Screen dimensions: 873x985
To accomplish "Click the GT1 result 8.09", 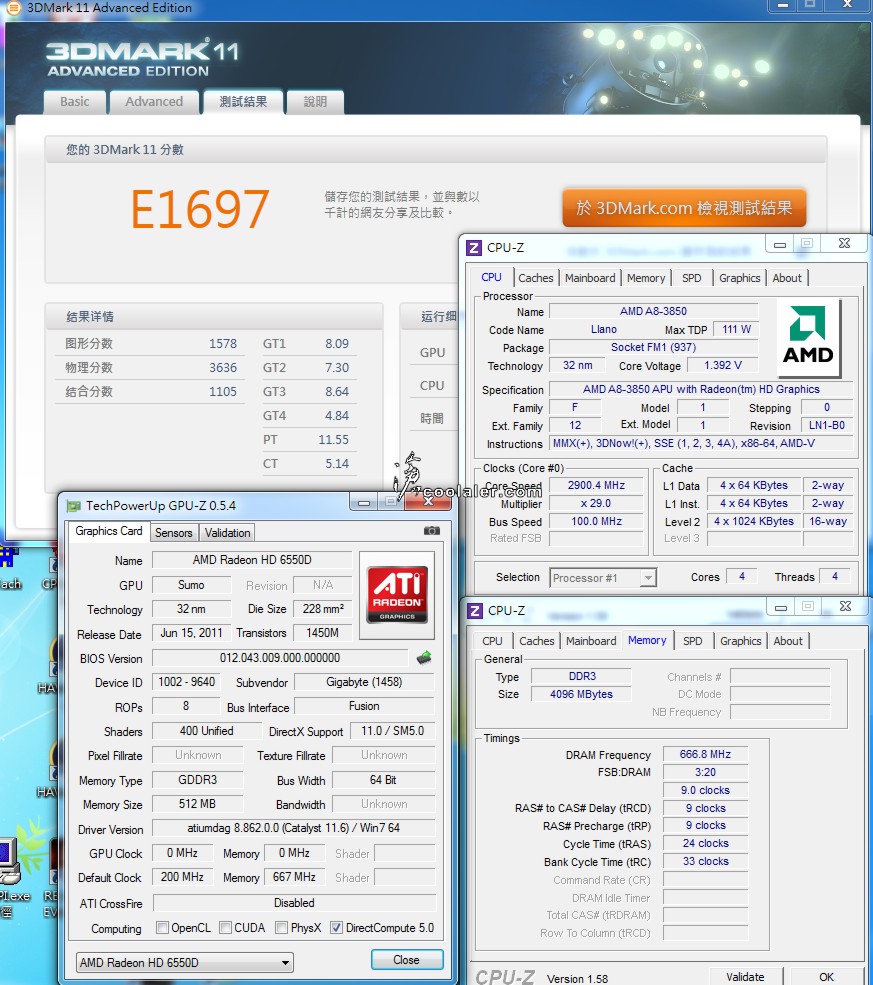I will (x=337, y=344).
